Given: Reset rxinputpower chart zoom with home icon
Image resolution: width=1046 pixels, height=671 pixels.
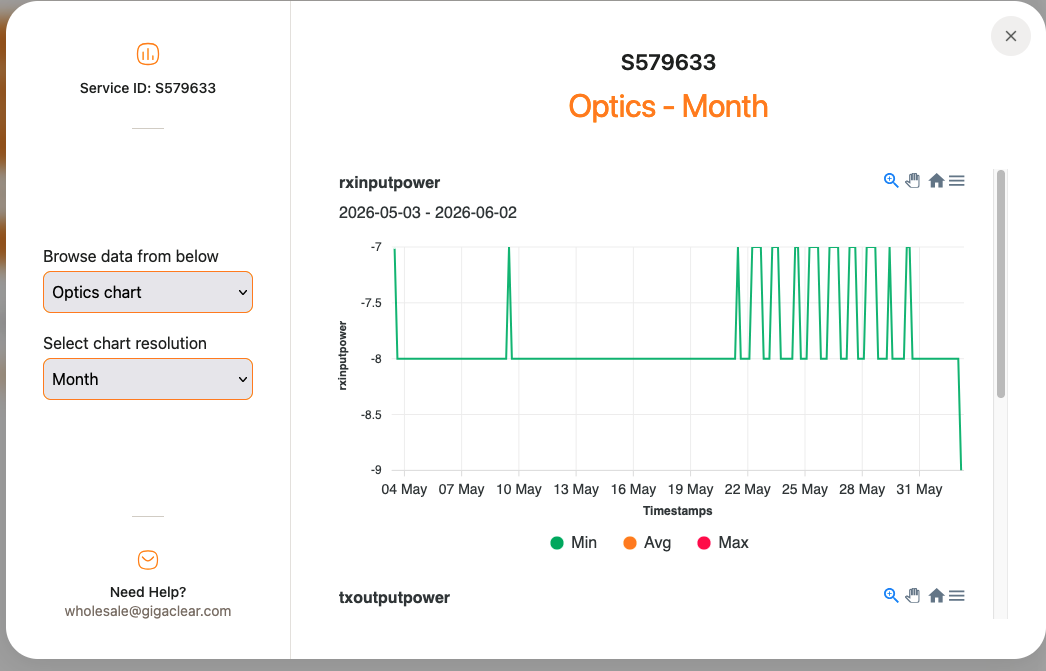Looking at the screenshot, I should pyautogui.click(x=936, y=181).
